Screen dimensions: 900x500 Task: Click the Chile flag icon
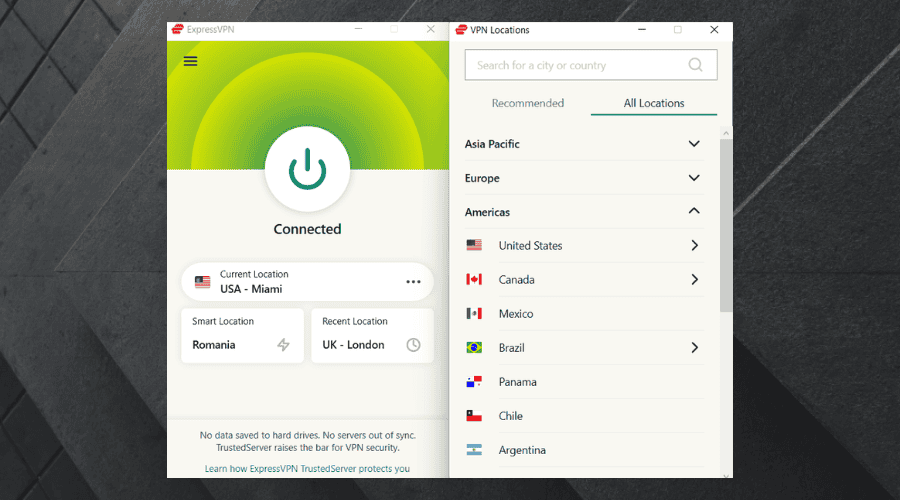(474, 416)
